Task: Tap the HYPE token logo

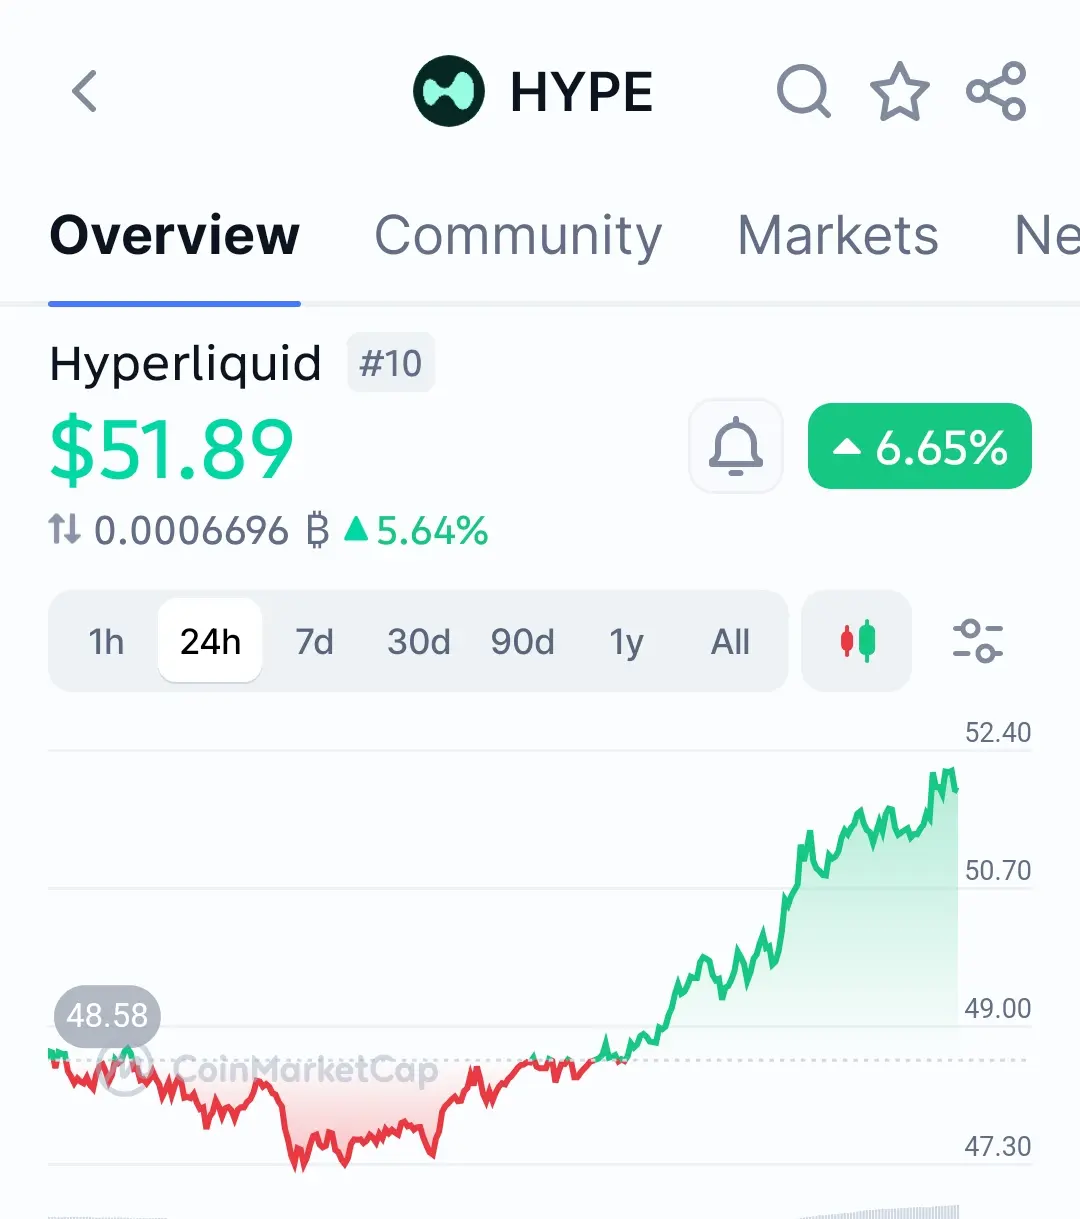Action: (x=449, y=91)
